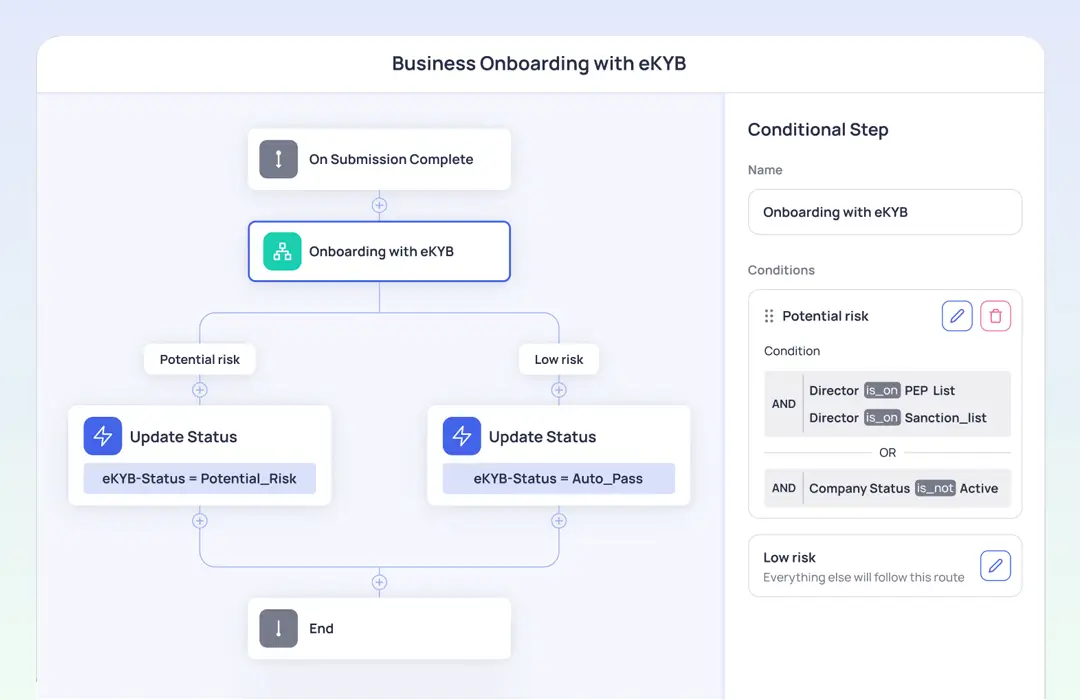Toggle the is_on operator for Sanction_list

881,417
